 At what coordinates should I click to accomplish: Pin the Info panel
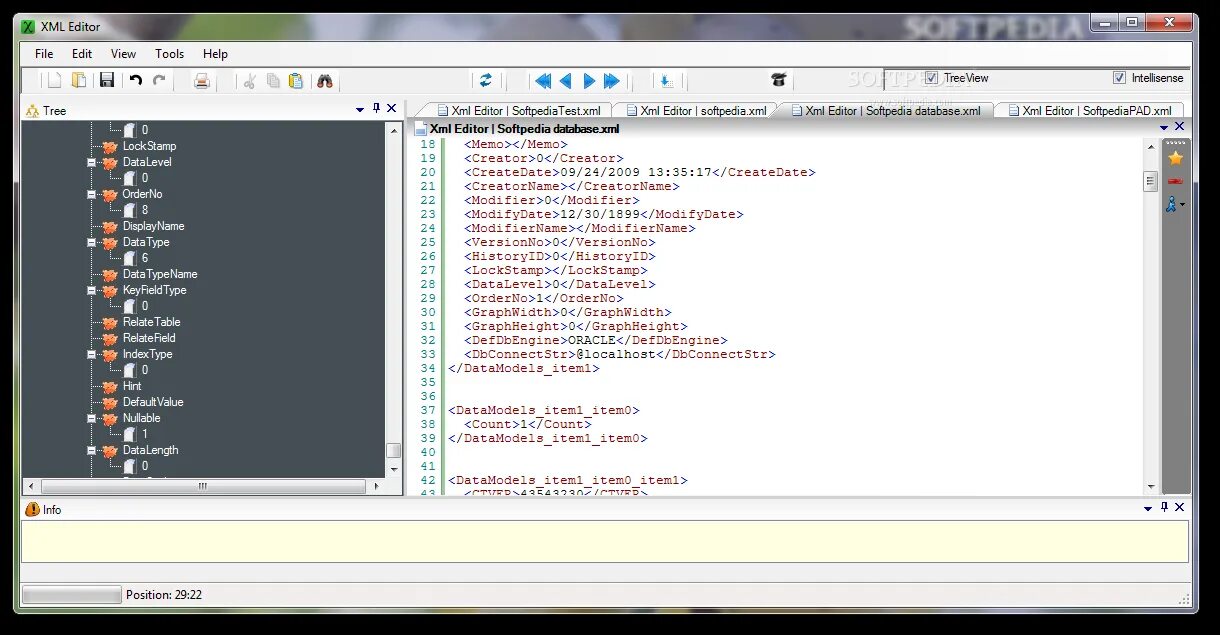pos(1164,508)
